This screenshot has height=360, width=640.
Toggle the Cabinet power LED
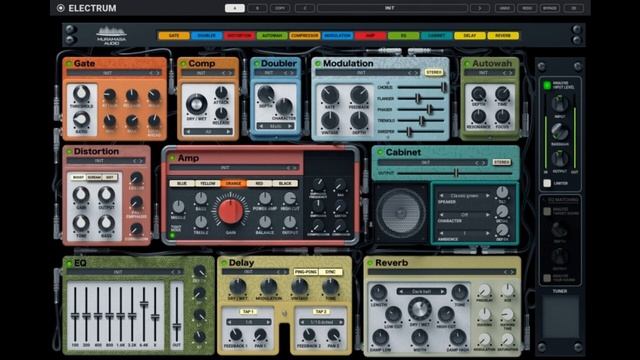(380, 152)
